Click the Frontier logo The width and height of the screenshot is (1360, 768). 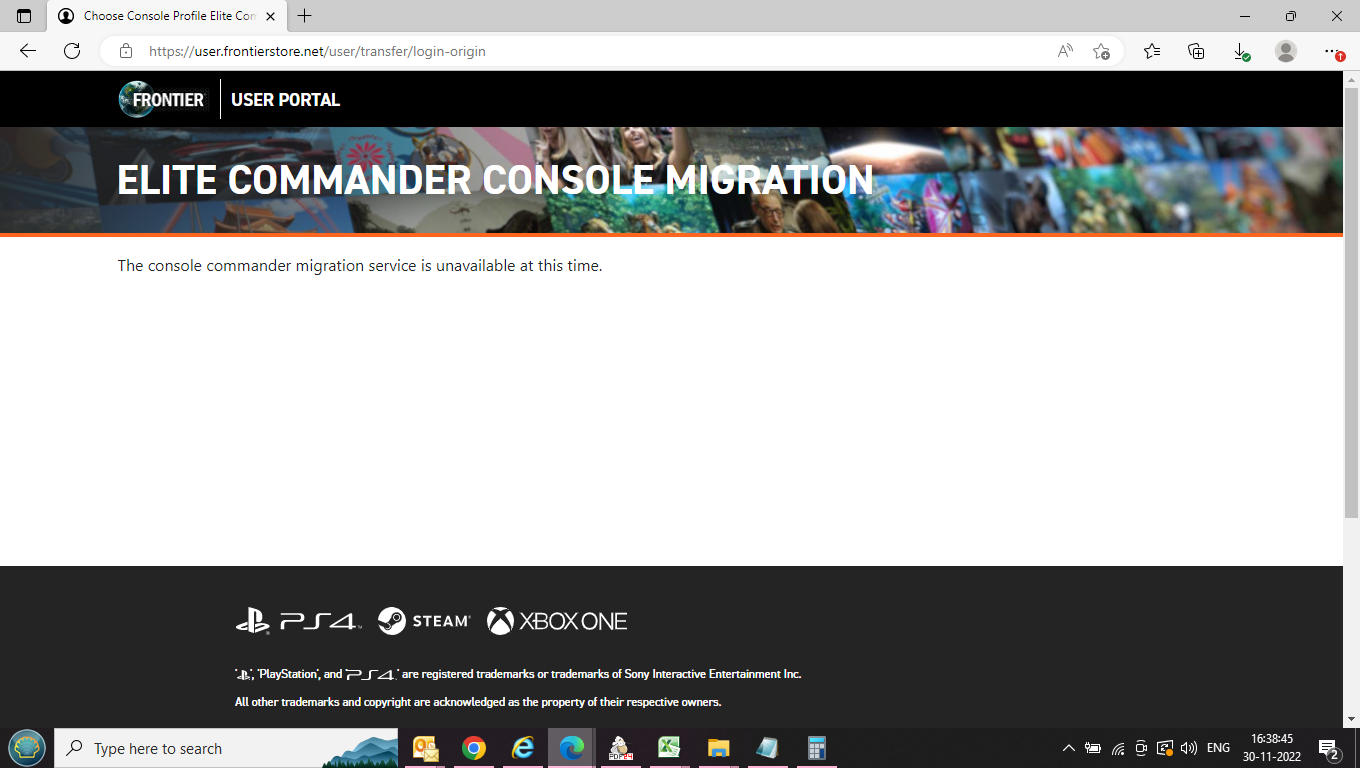tap(162, 99)
